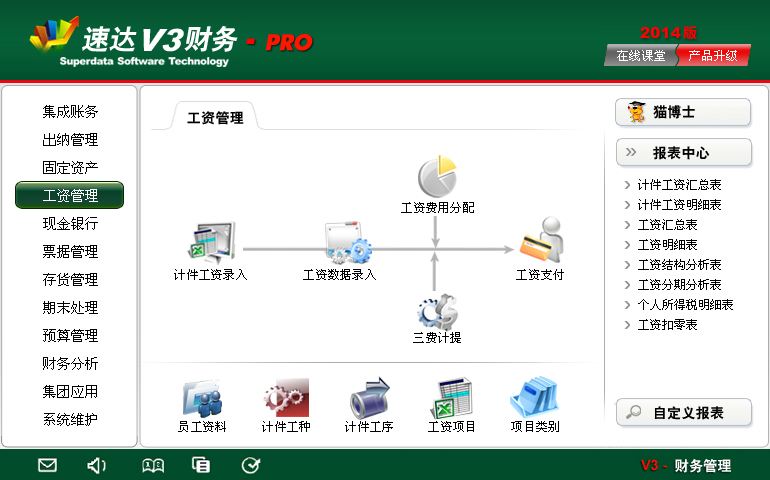
Task: Expand the arrow next to 个人所得税明细表
Action: (x=627, y=305)
